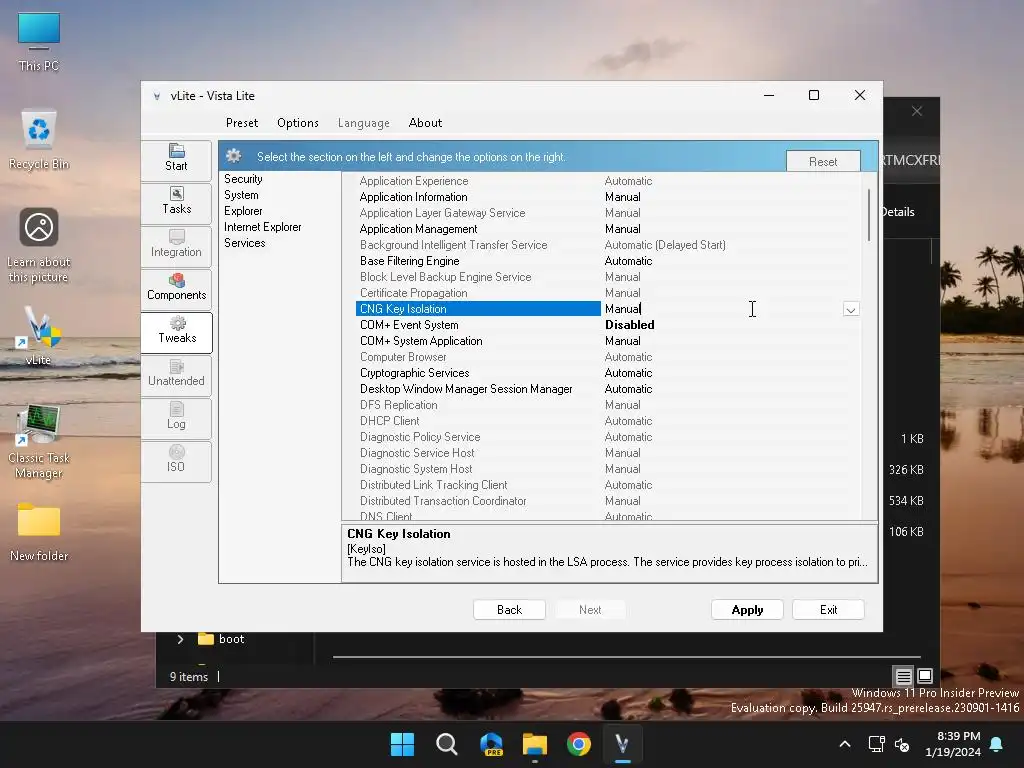Click the network tray icon
The width and height of the screenshot is (1024, 768).
pos(876,744)
